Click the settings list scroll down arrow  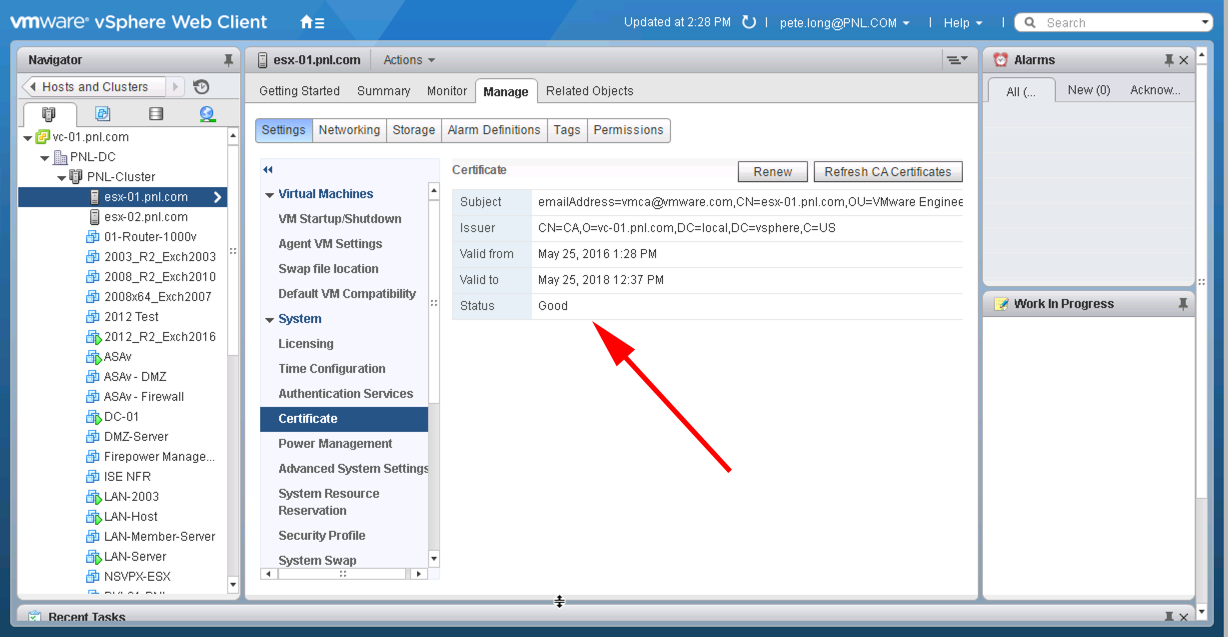click(x=434, y=558)
